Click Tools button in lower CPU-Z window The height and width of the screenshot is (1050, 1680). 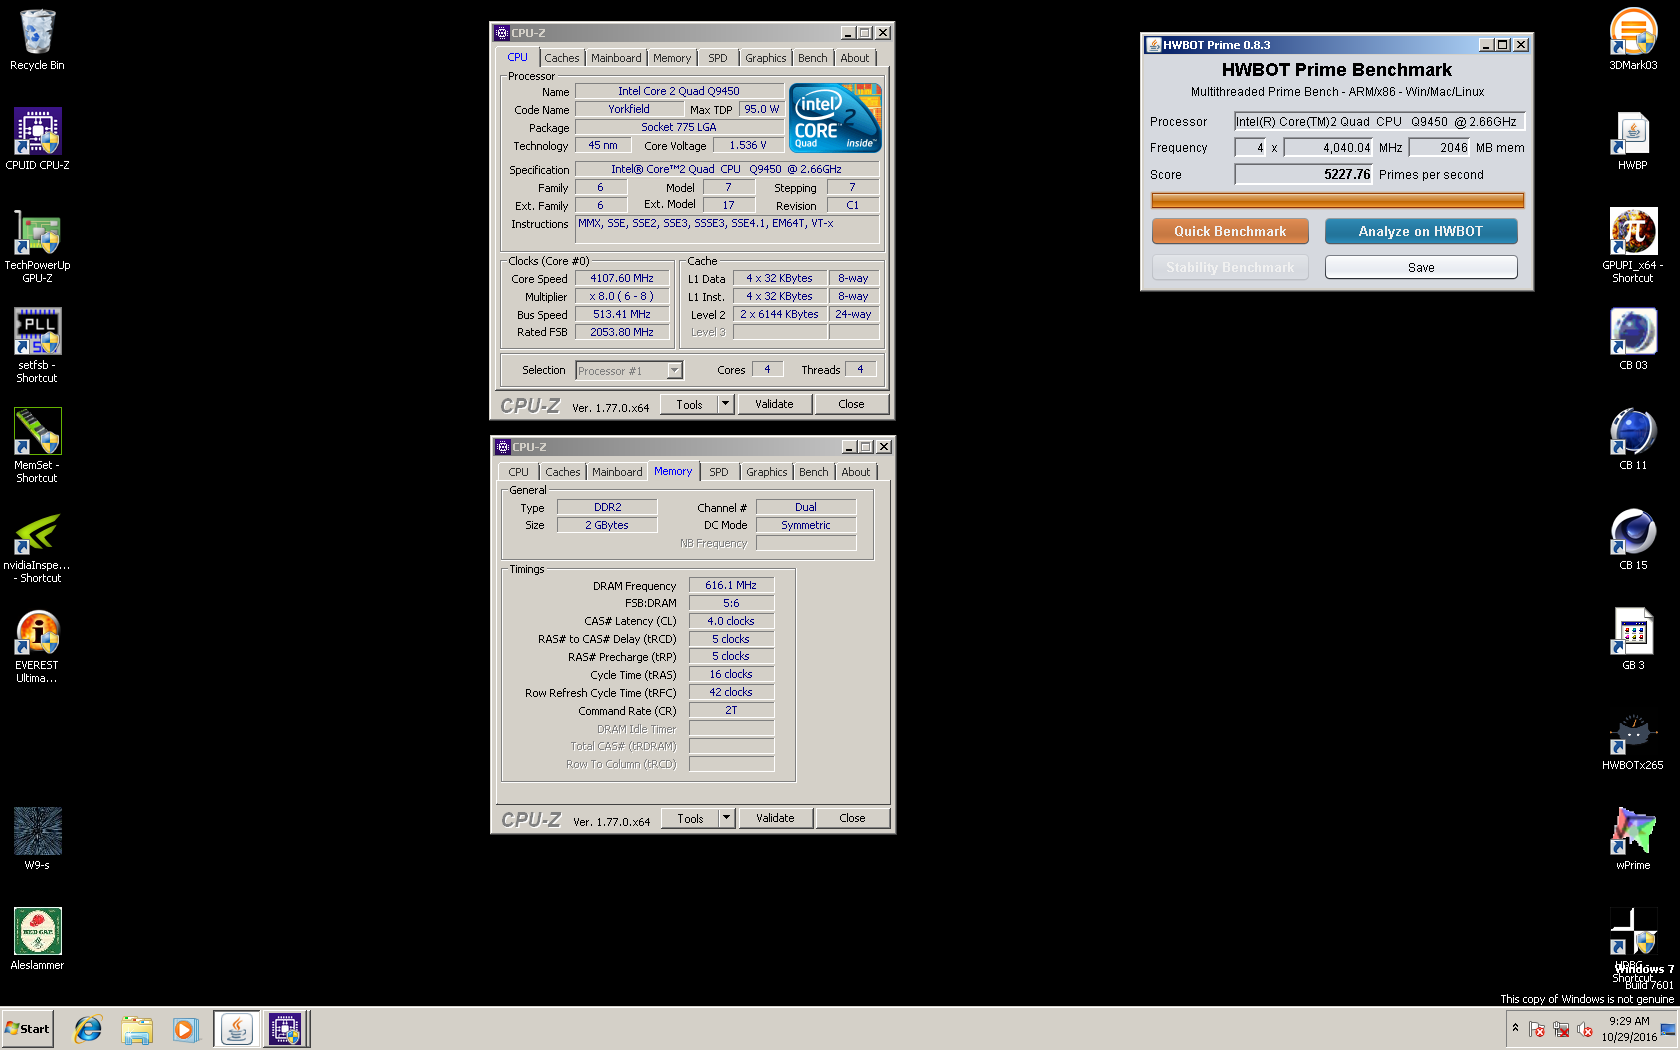[x=690, y=818]
